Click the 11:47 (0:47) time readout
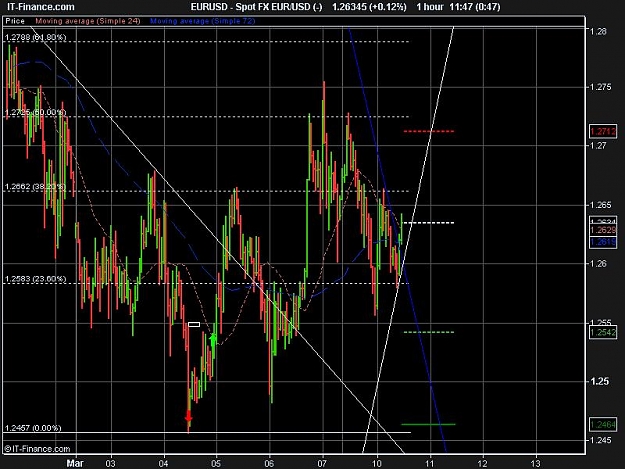Viewport: 625px width, 469px height. [x=474, y=7]
